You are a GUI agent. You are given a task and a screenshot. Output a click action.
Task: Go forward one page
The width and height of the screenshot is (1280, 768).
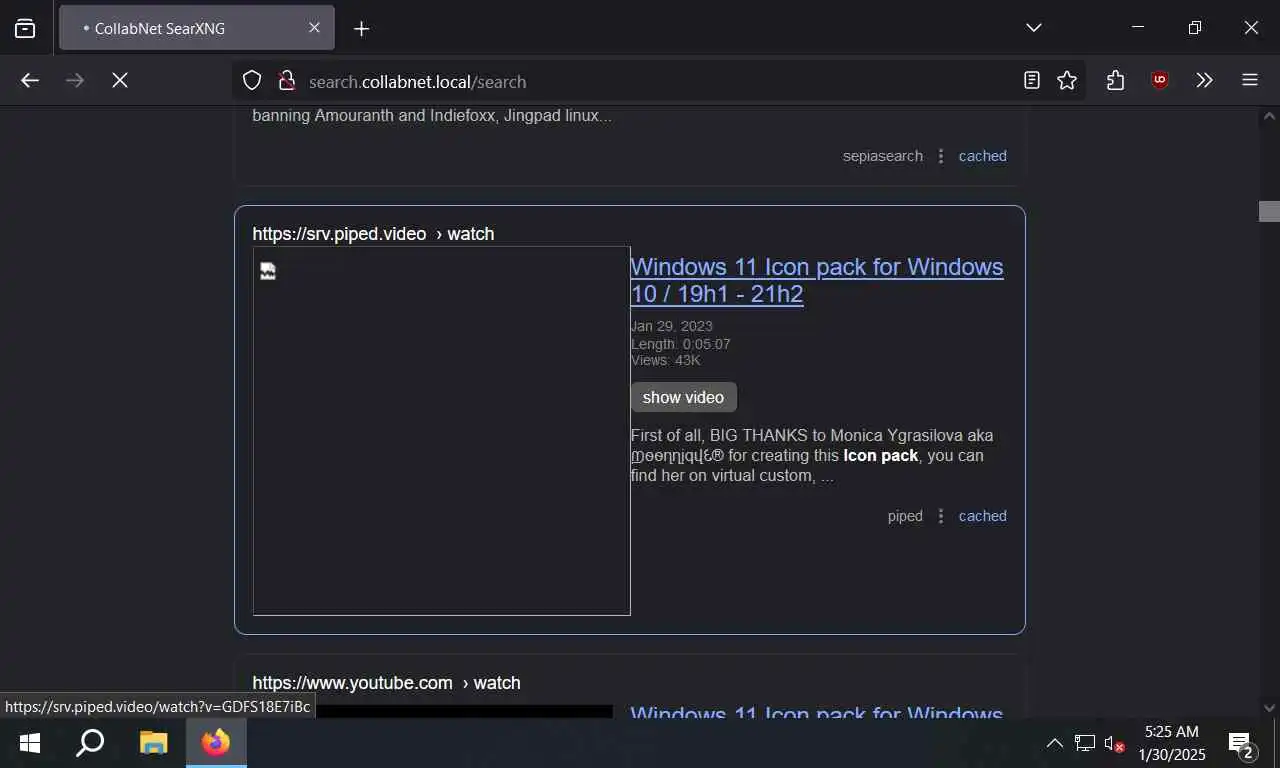[x=75, y=80]
